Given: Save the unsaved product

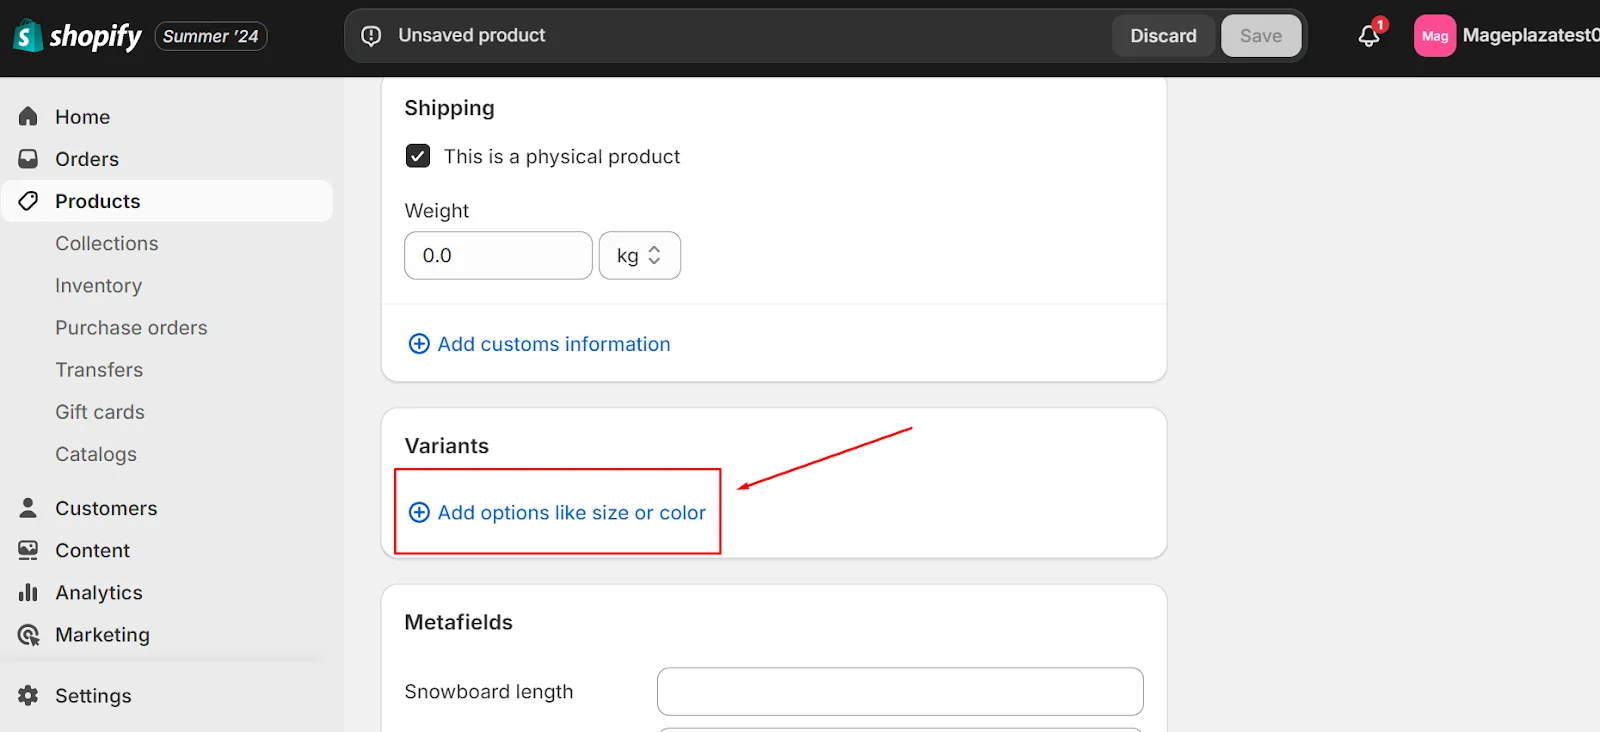Looking at the screenshot, I should (x=1261, y=36).
